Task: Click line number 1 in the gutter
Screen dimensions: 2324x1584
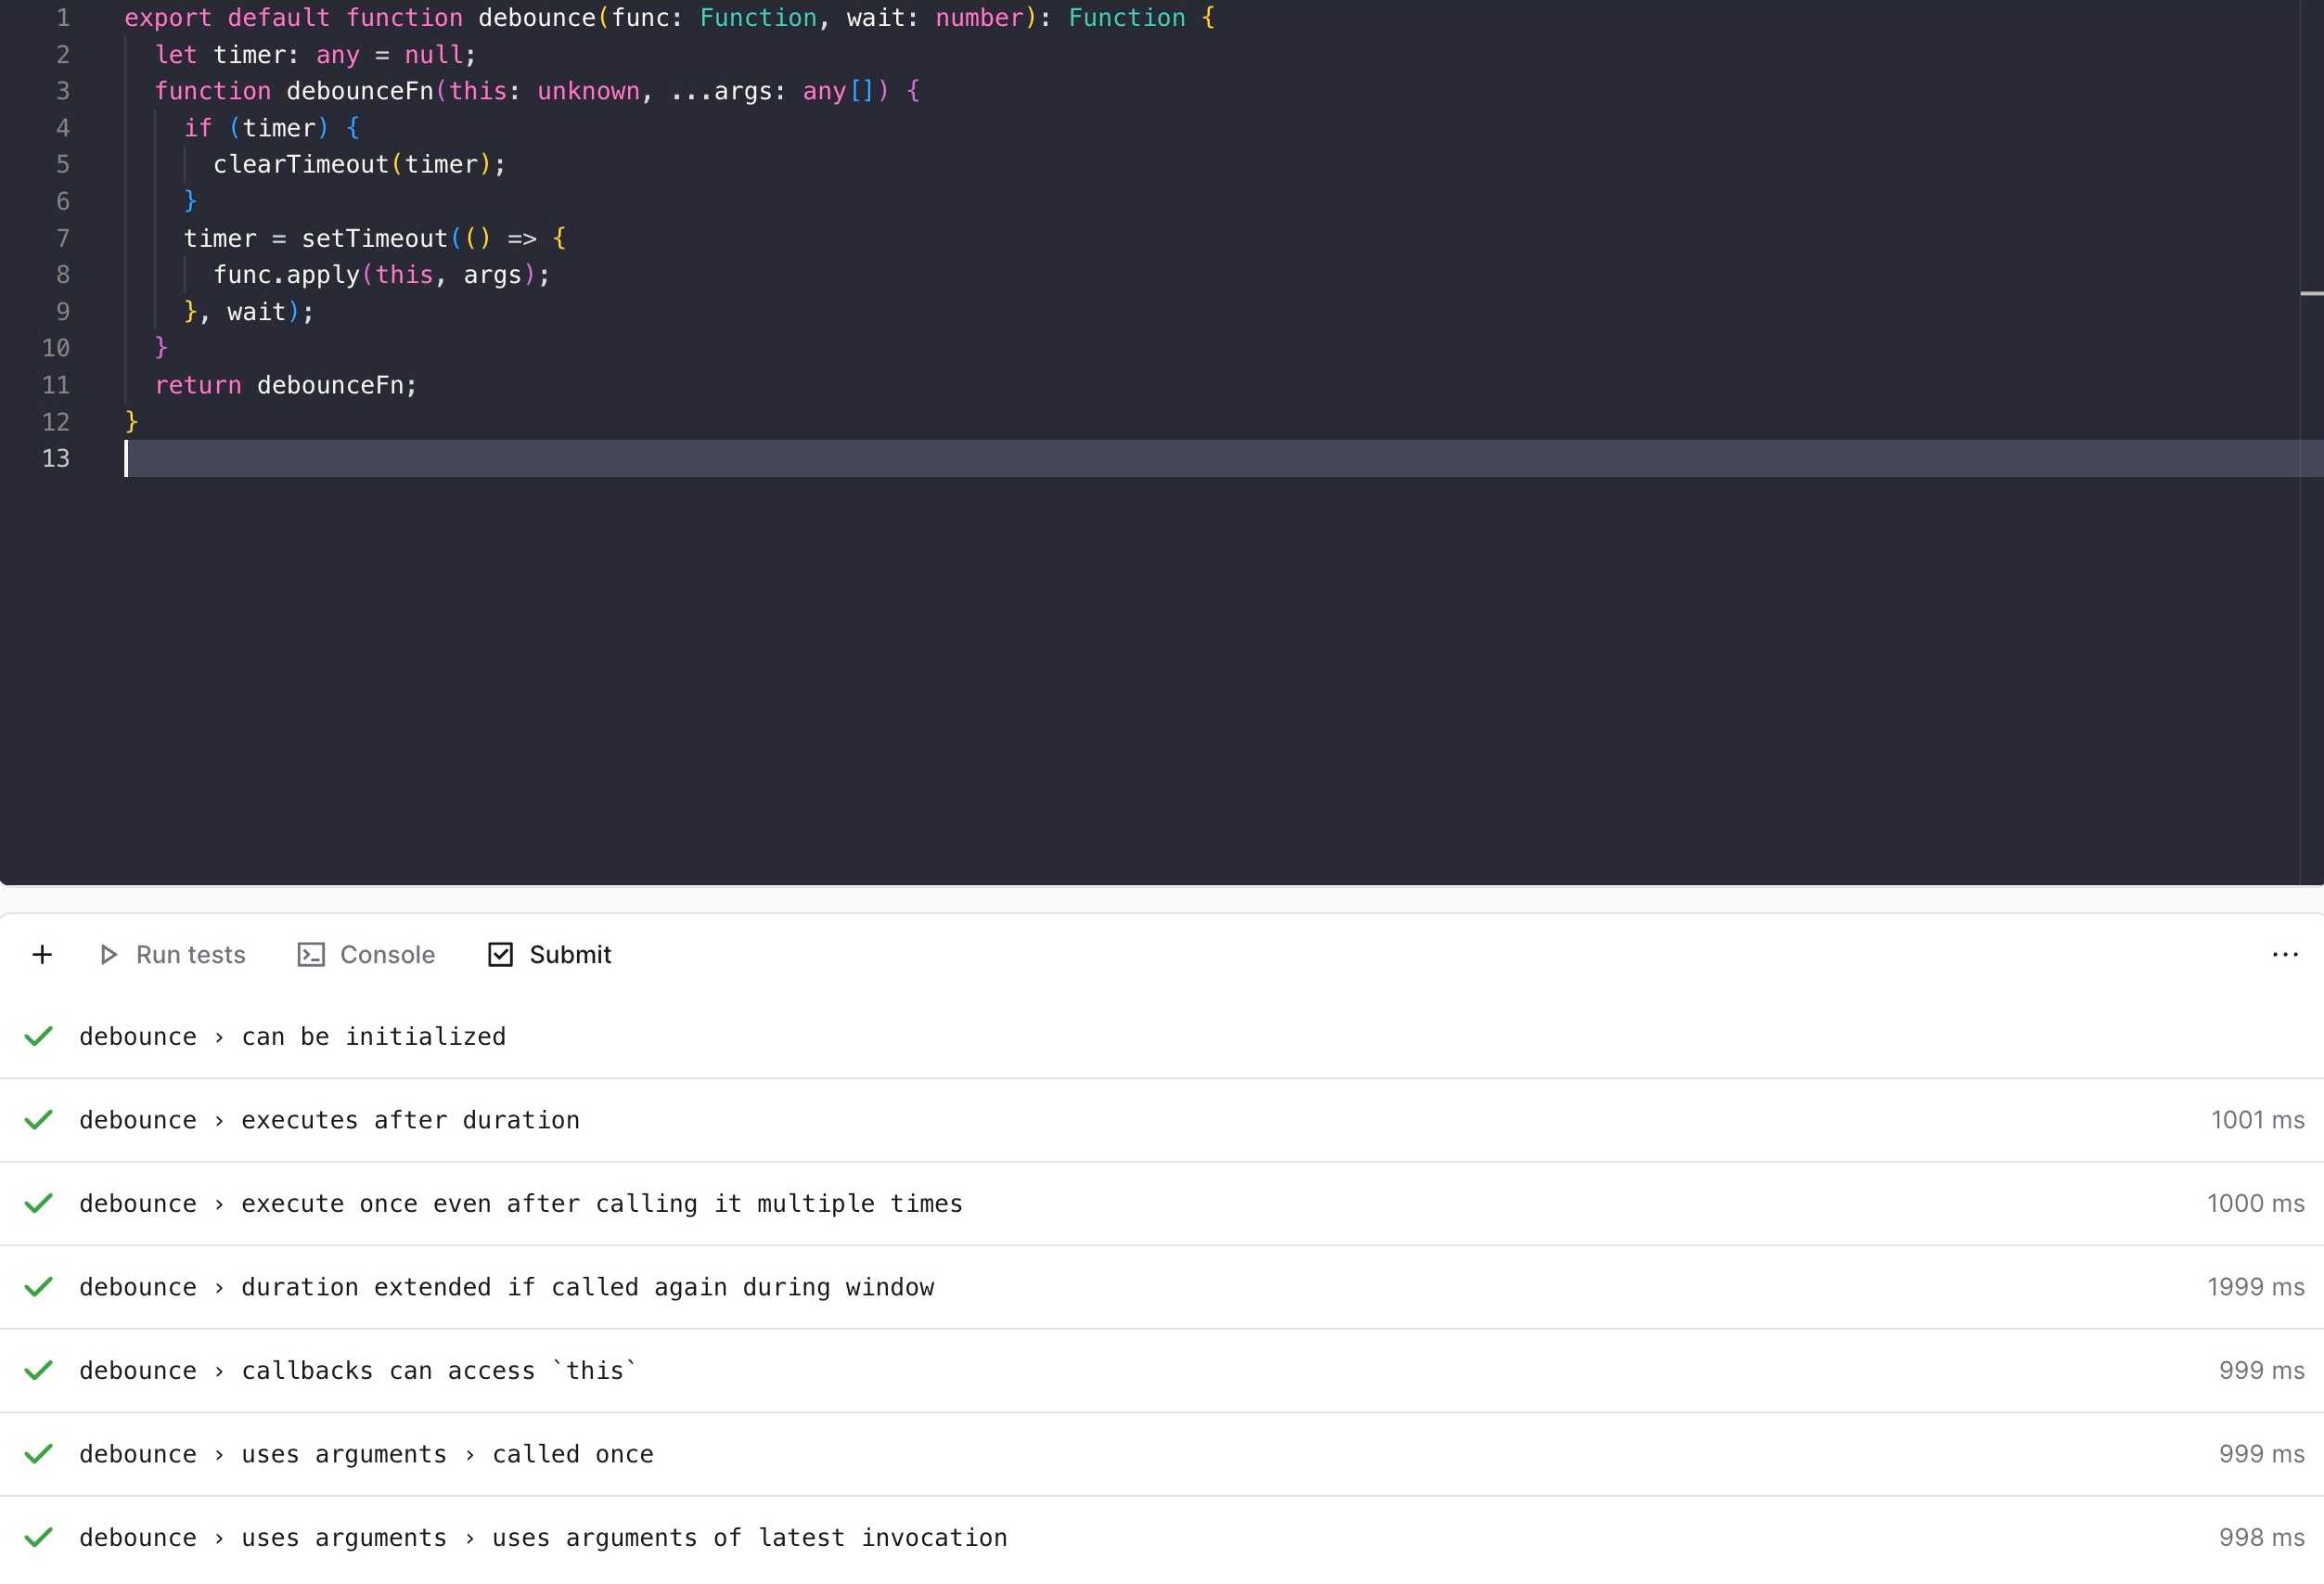Action: 63,18
